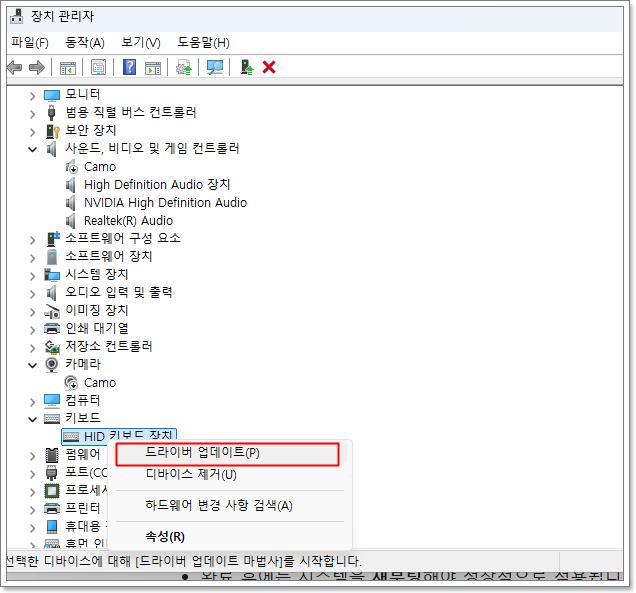Select the 인쇄 대기열 printer icon

[x=52, y=329]
